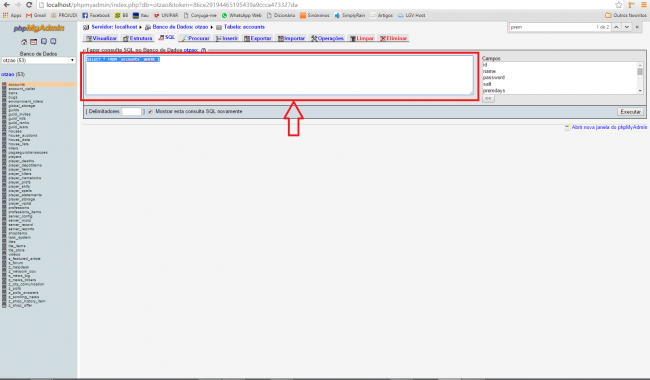Close the browser find bar
Image resolution: width=650 pixels, height=380 pixels.
(x=638, y=27)
